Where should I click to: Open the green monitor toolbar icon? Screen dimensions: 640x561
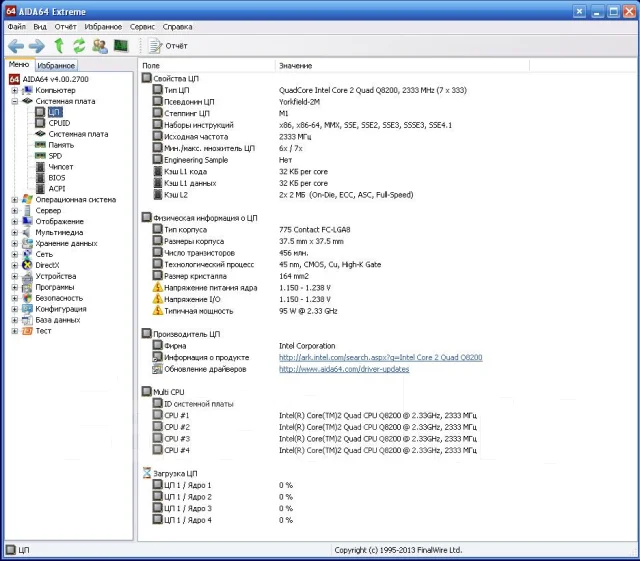point(121,45)
